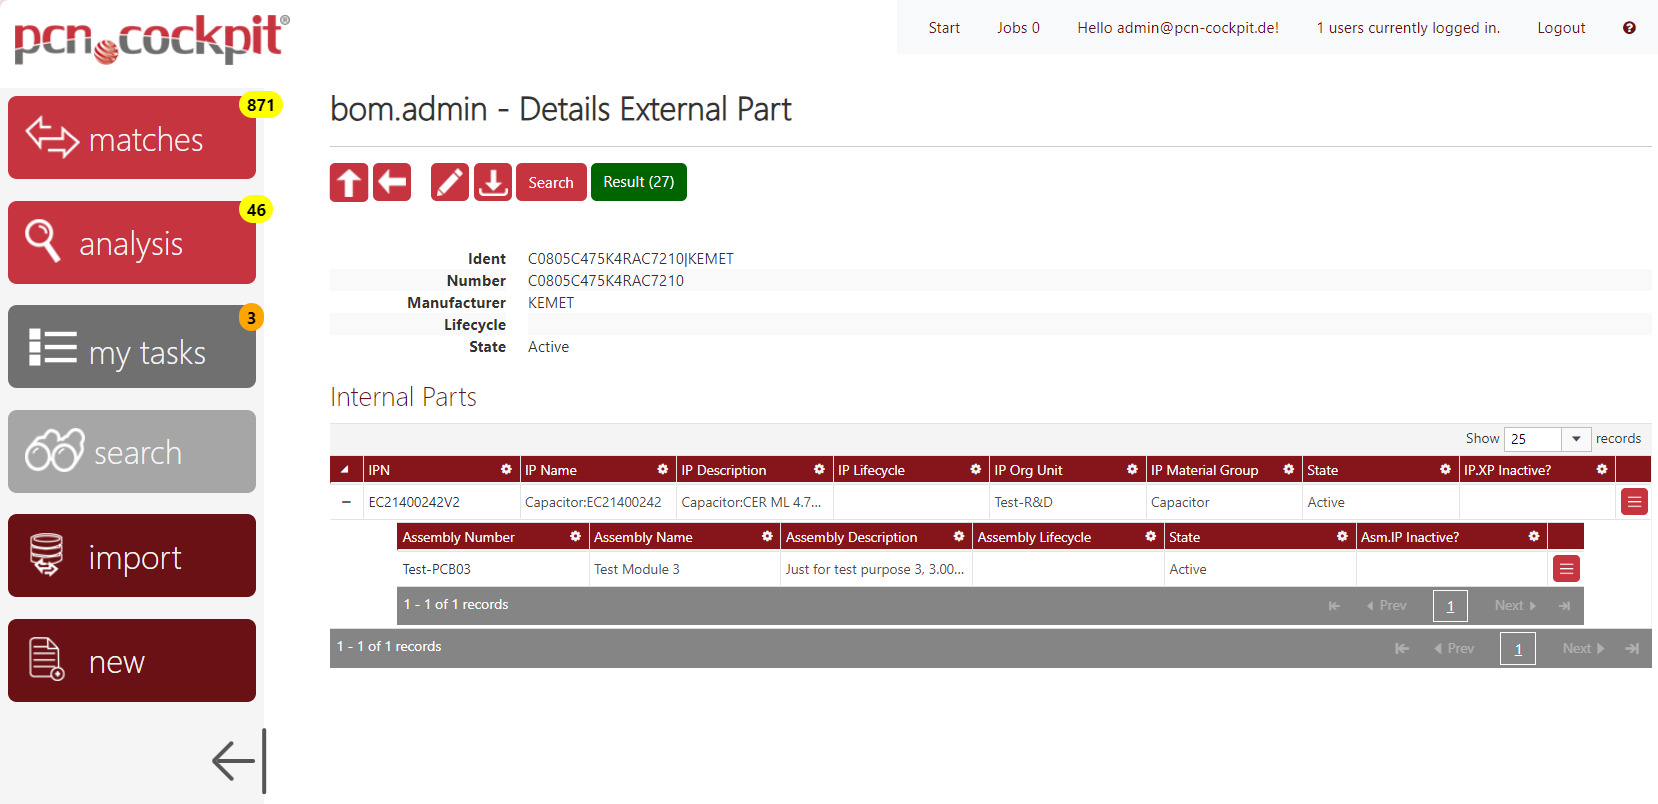The width and height of the screenshot is (1658, 804).
Task: Open IP Name column settings gear
Action: click(662, 469)
